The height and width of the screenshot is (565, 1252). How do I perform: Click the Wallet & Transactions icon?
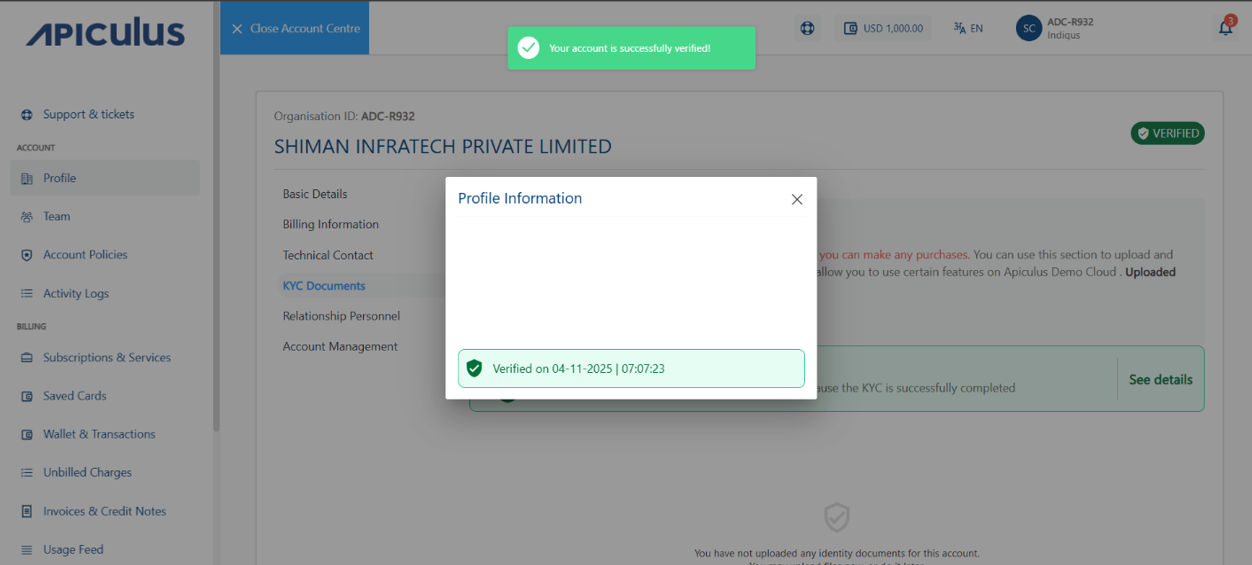27,435
